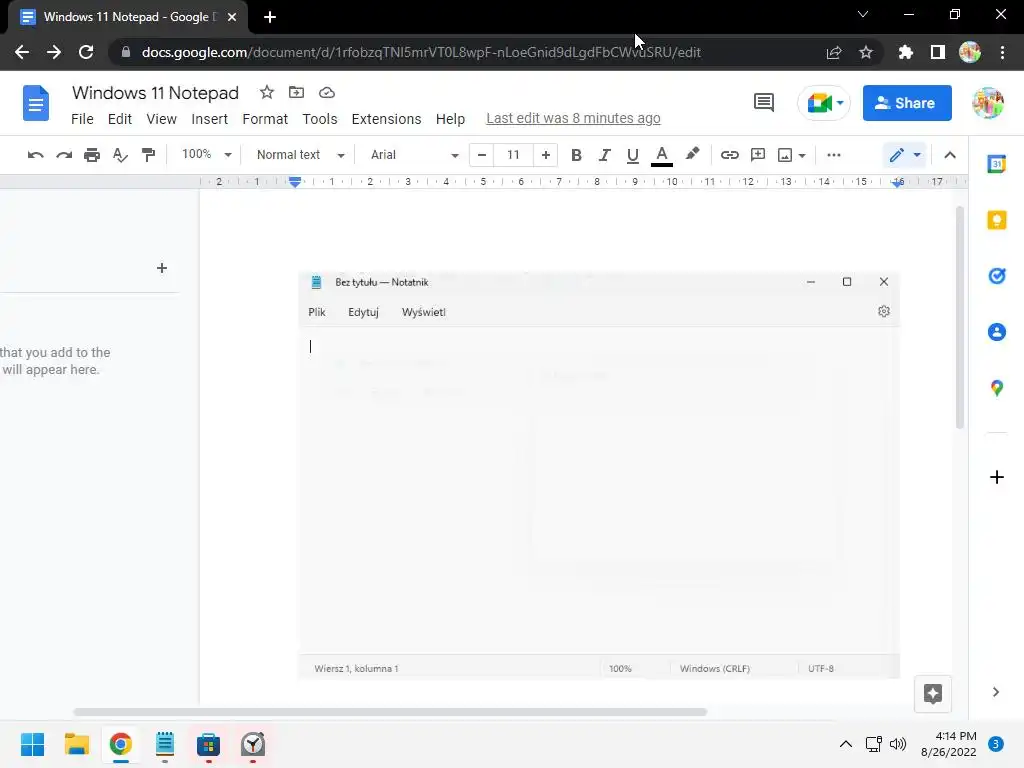Click the font size field showing 11
The height and width of the screenshot is (768, 1024).
[x=513, y=155]
